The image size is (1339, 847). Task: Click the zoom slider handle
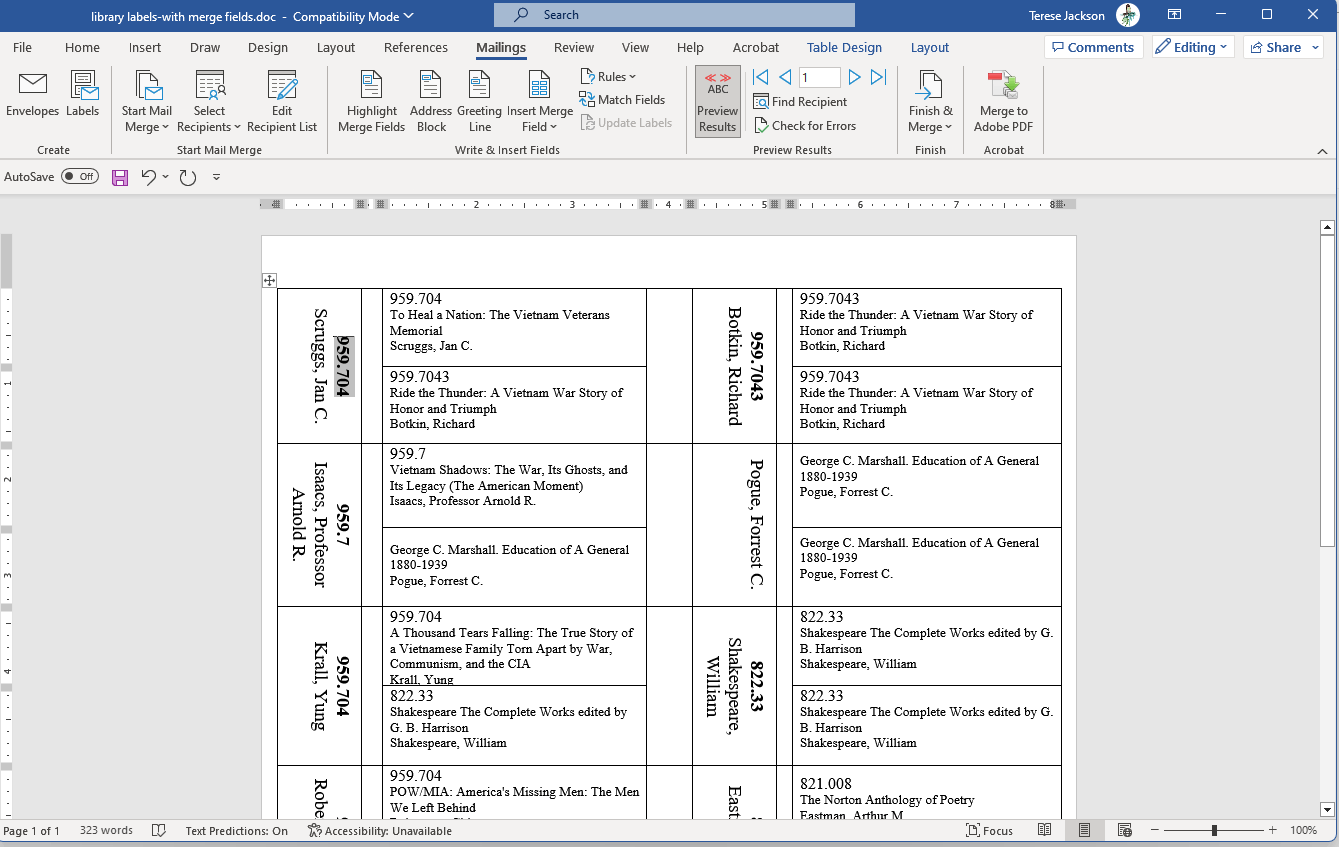pyautogui.click(x=1214, y=831)
